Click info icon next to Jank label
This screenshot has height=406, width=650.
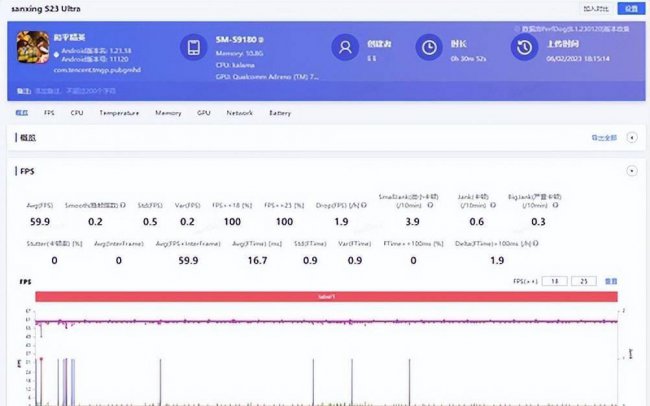tap(493, 205)
